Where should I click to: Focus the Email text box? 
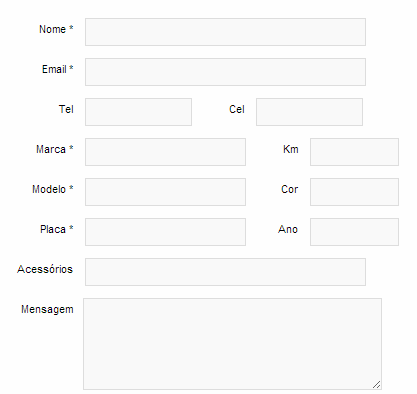click(225, 72)
